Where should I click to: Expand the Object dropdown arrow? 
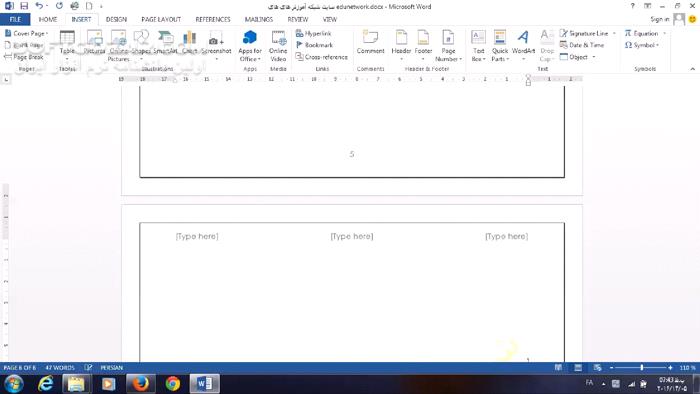click(x=594, y=57)
